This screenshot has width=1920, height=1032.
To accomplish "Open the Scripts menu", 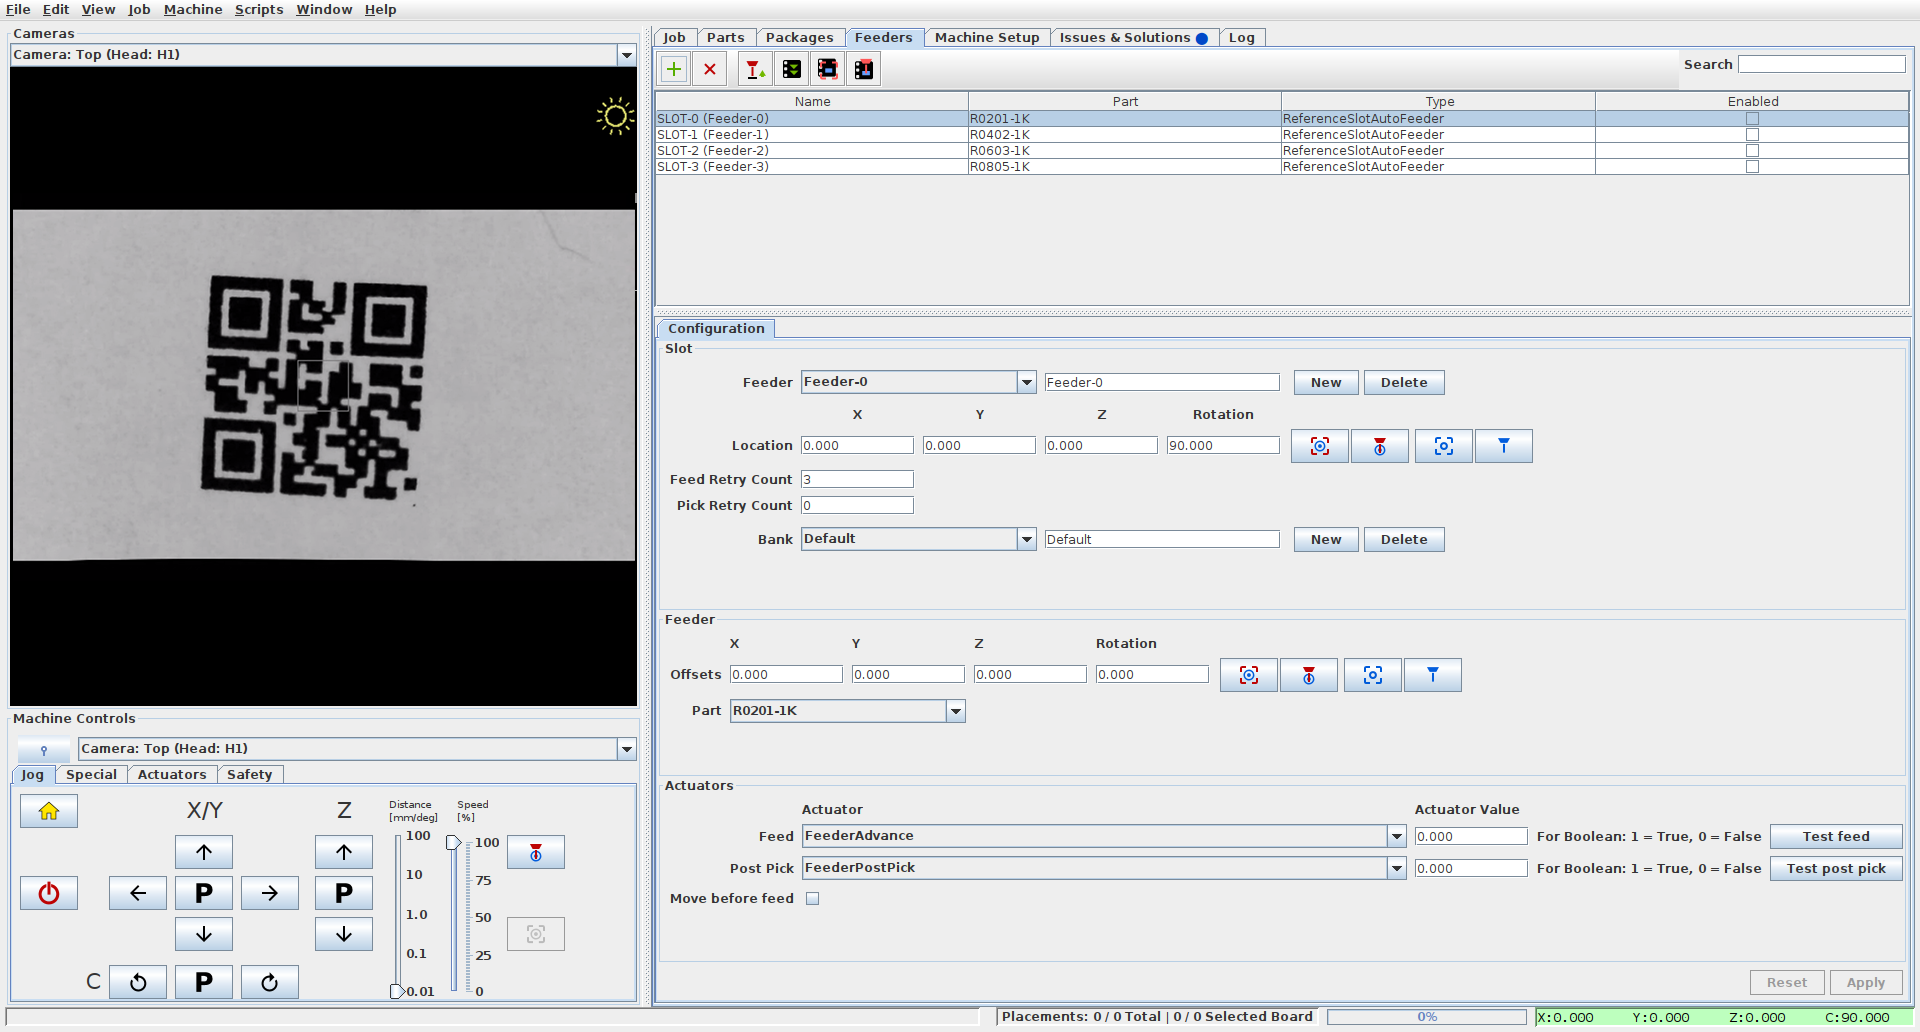I will [x=259, y=9].
